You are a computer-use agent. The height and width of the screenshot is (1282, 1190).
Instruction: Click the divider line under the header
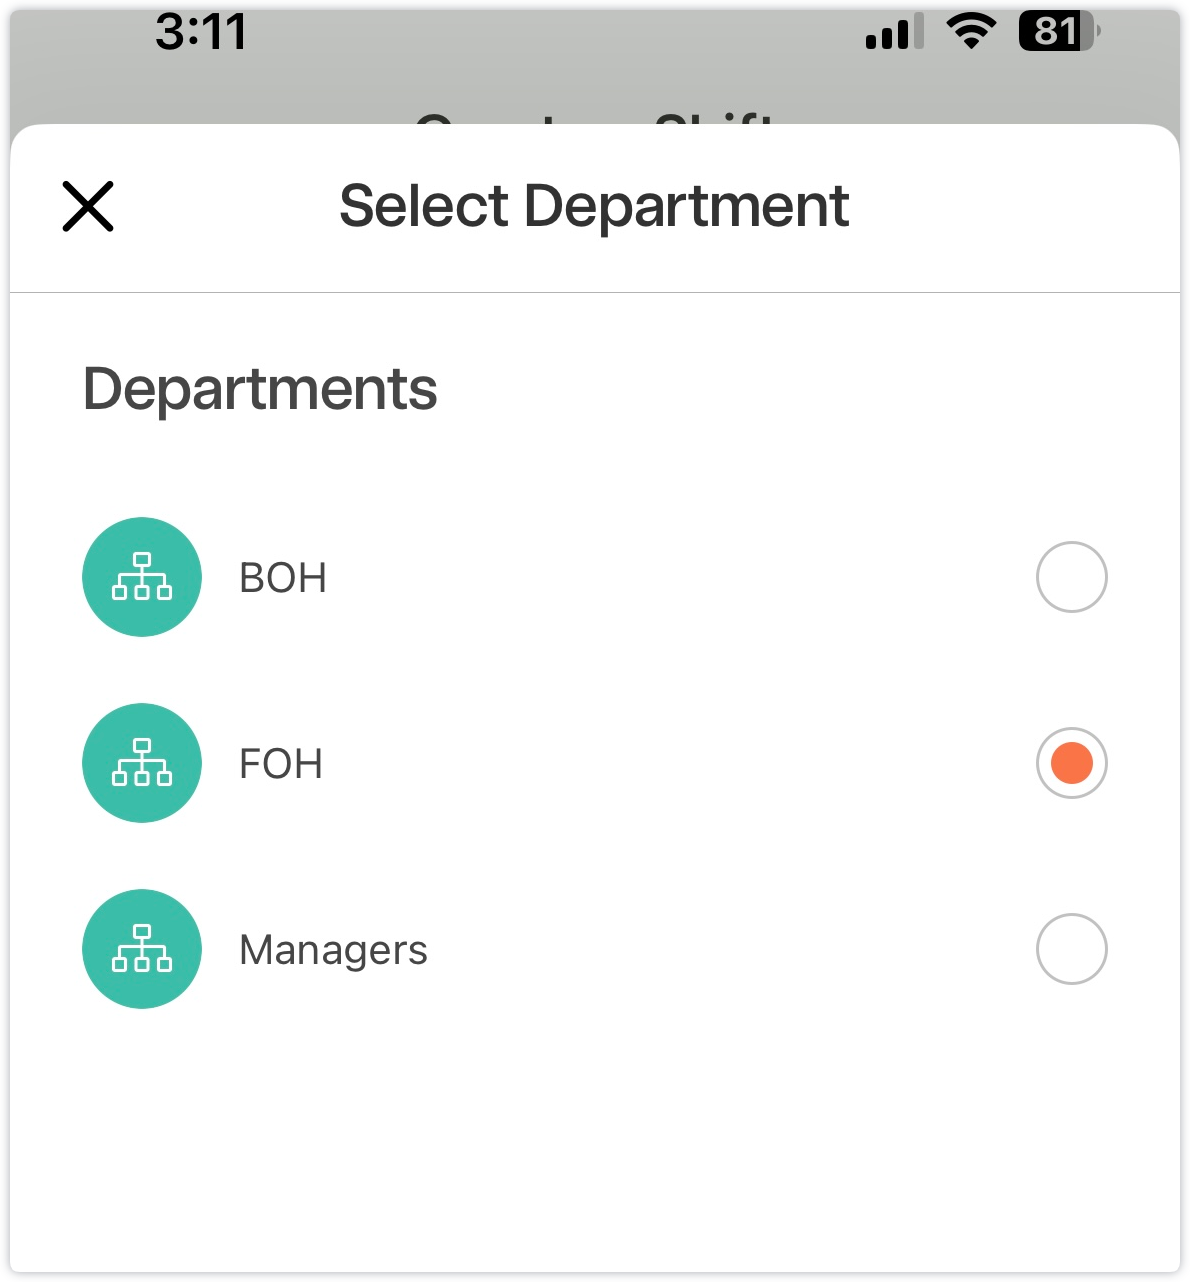pos(594,292)
